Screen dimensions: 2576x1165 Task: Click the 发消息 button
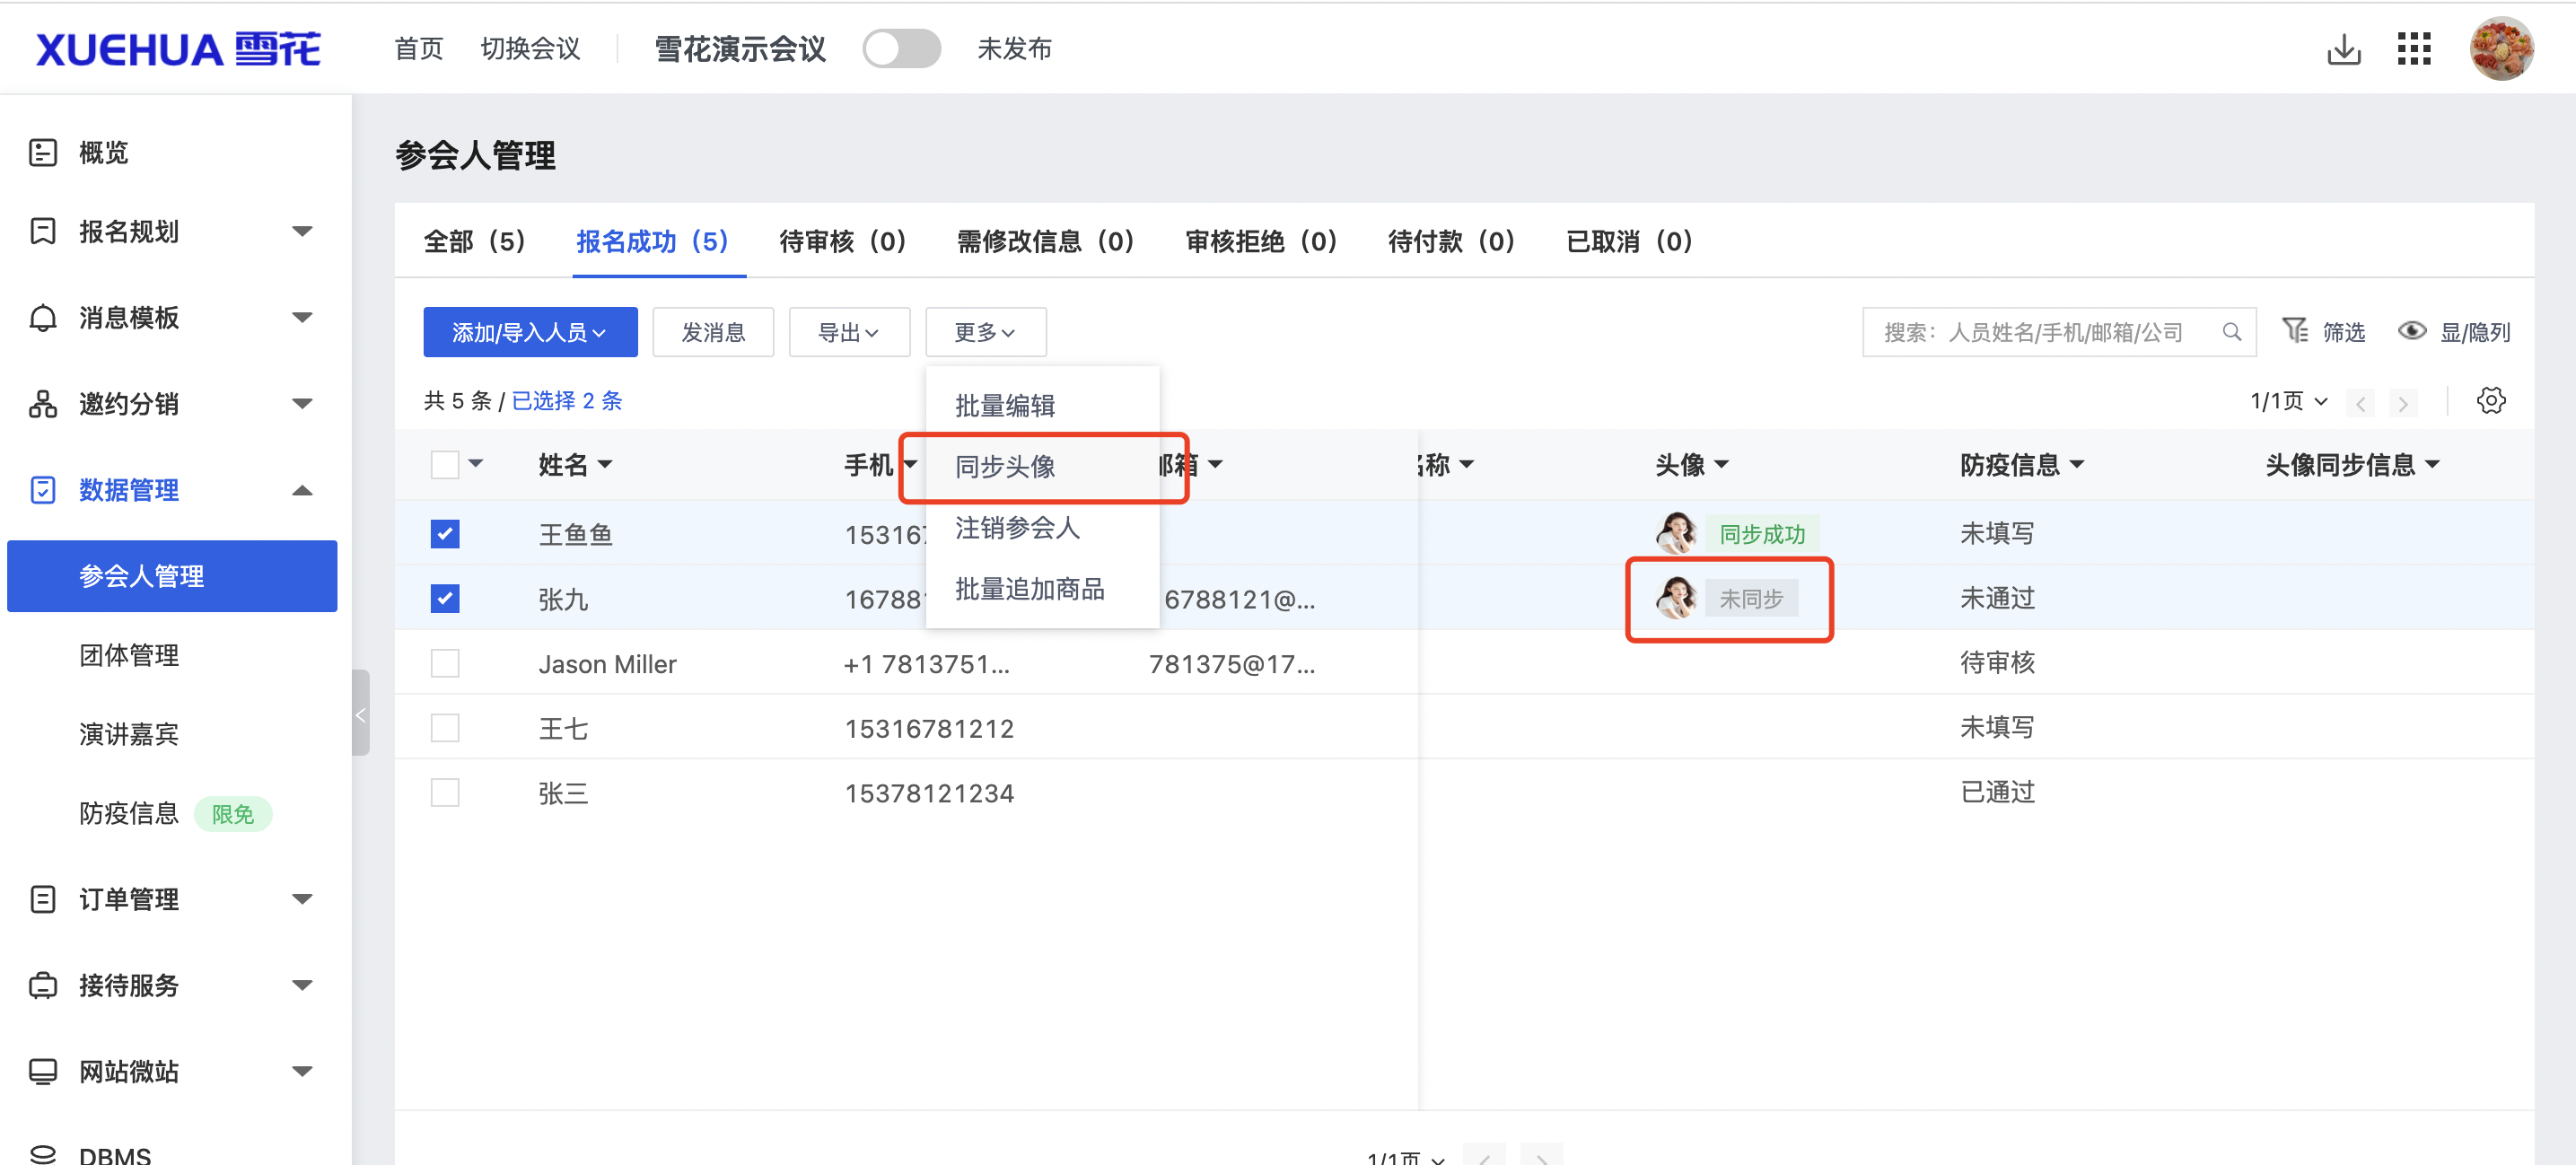coord(713,332)
